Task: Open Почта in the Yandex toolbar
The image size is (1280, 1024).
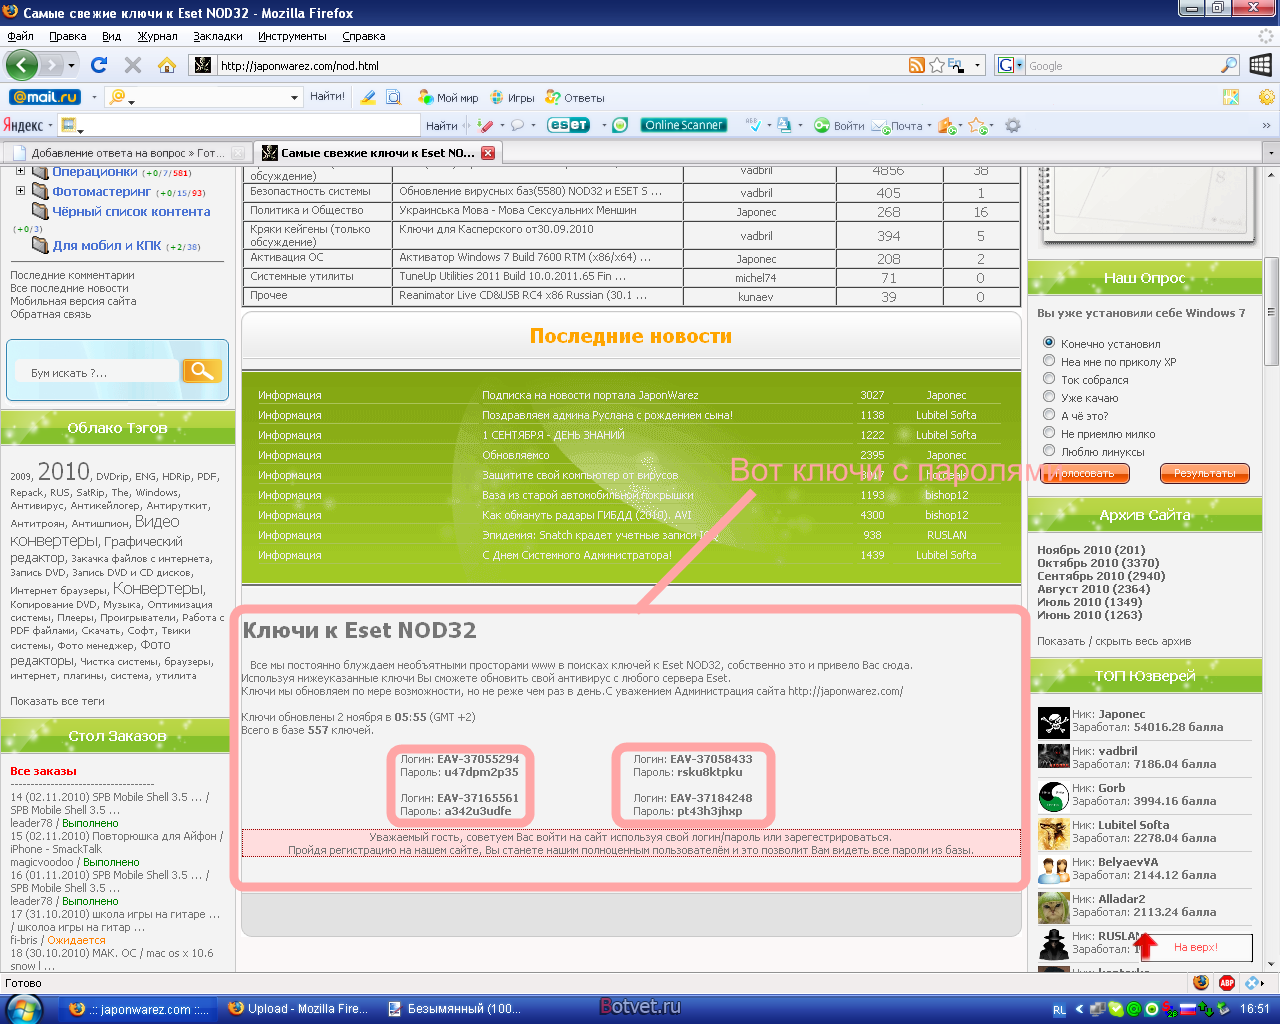Action: click(x=898, y=125)
